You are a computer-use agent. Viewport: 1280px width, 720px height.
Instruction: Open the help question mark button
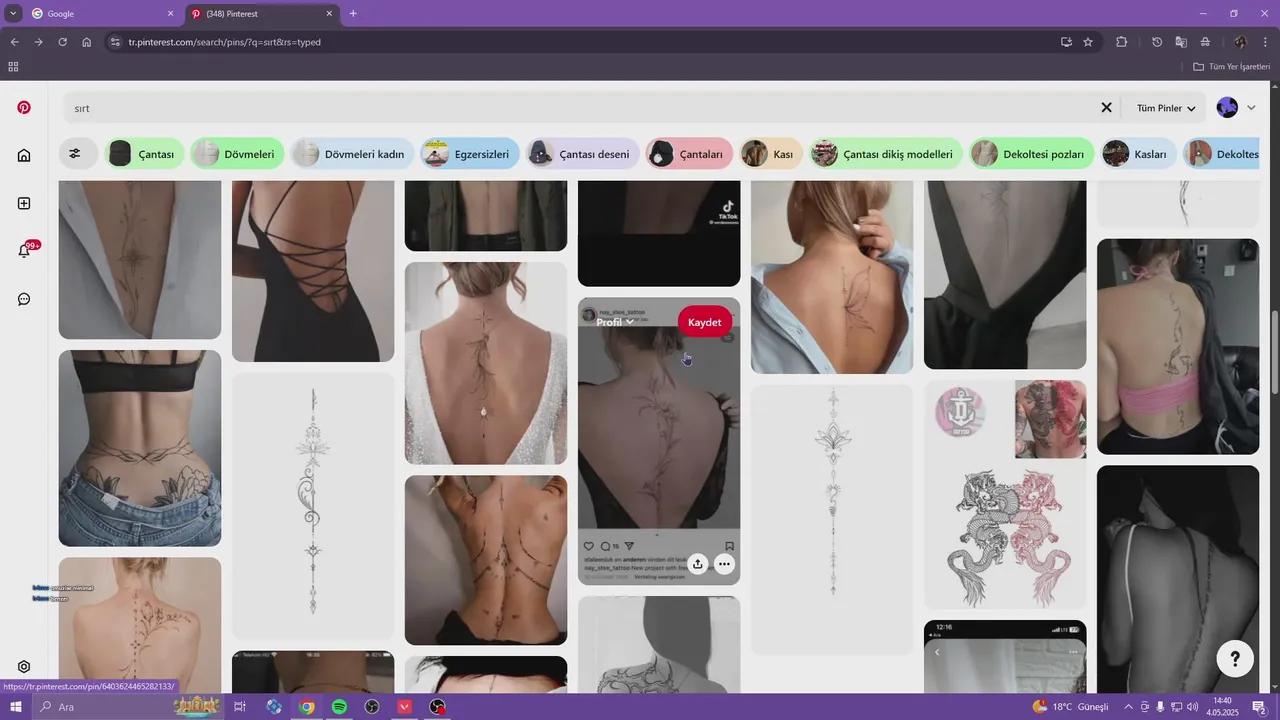(1235, 658)
